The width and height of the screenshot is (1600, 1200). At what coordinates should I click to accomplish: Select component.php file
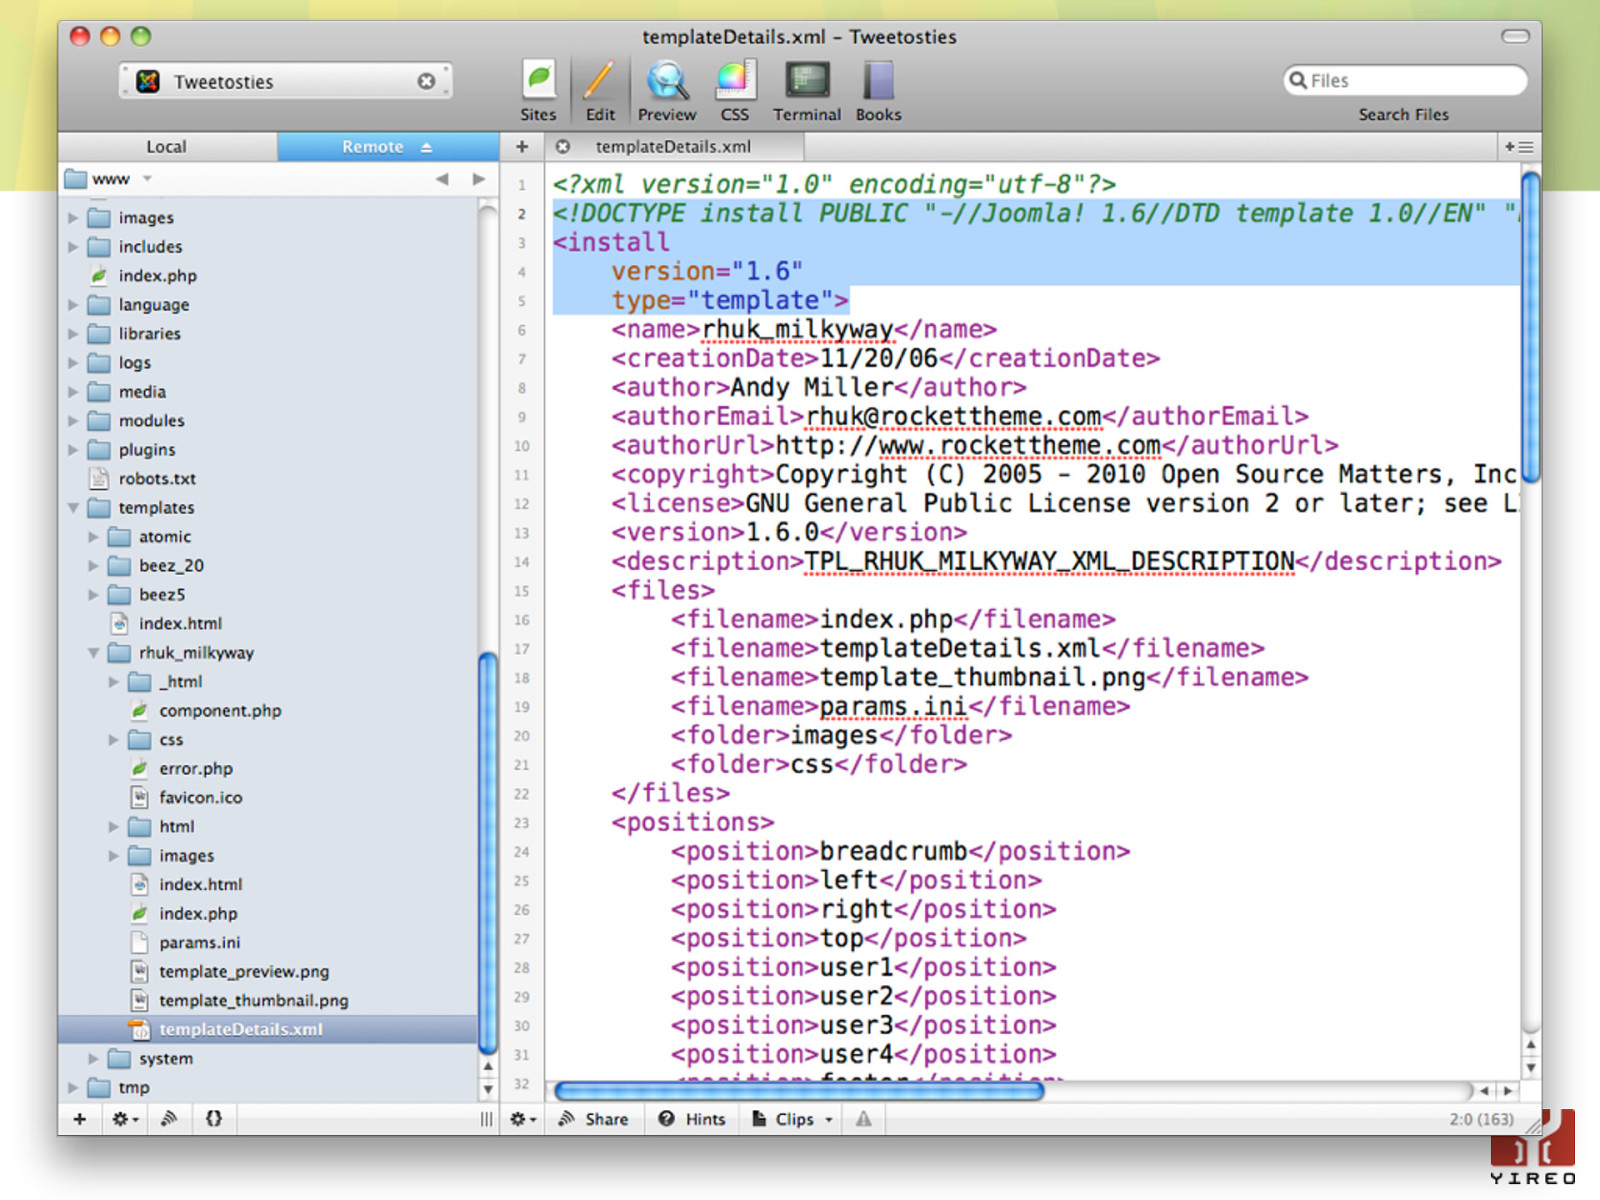[x=219, y=710]
